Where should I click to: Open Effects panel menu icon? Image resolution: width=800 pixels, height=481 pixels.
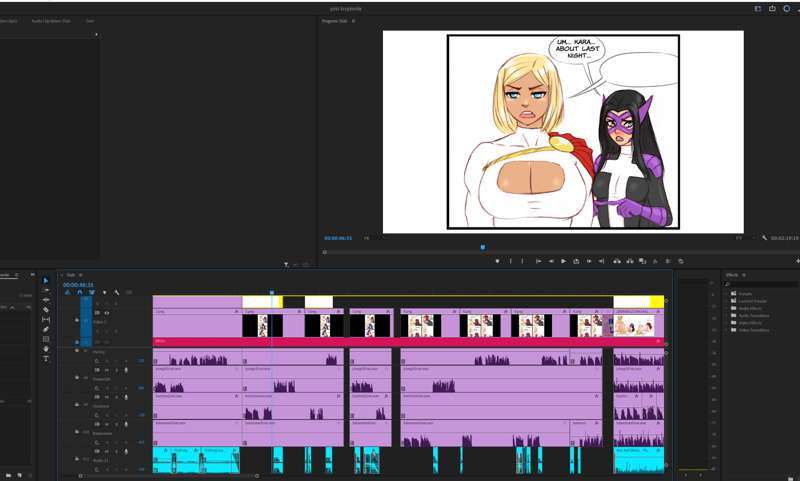click(744, 275)
